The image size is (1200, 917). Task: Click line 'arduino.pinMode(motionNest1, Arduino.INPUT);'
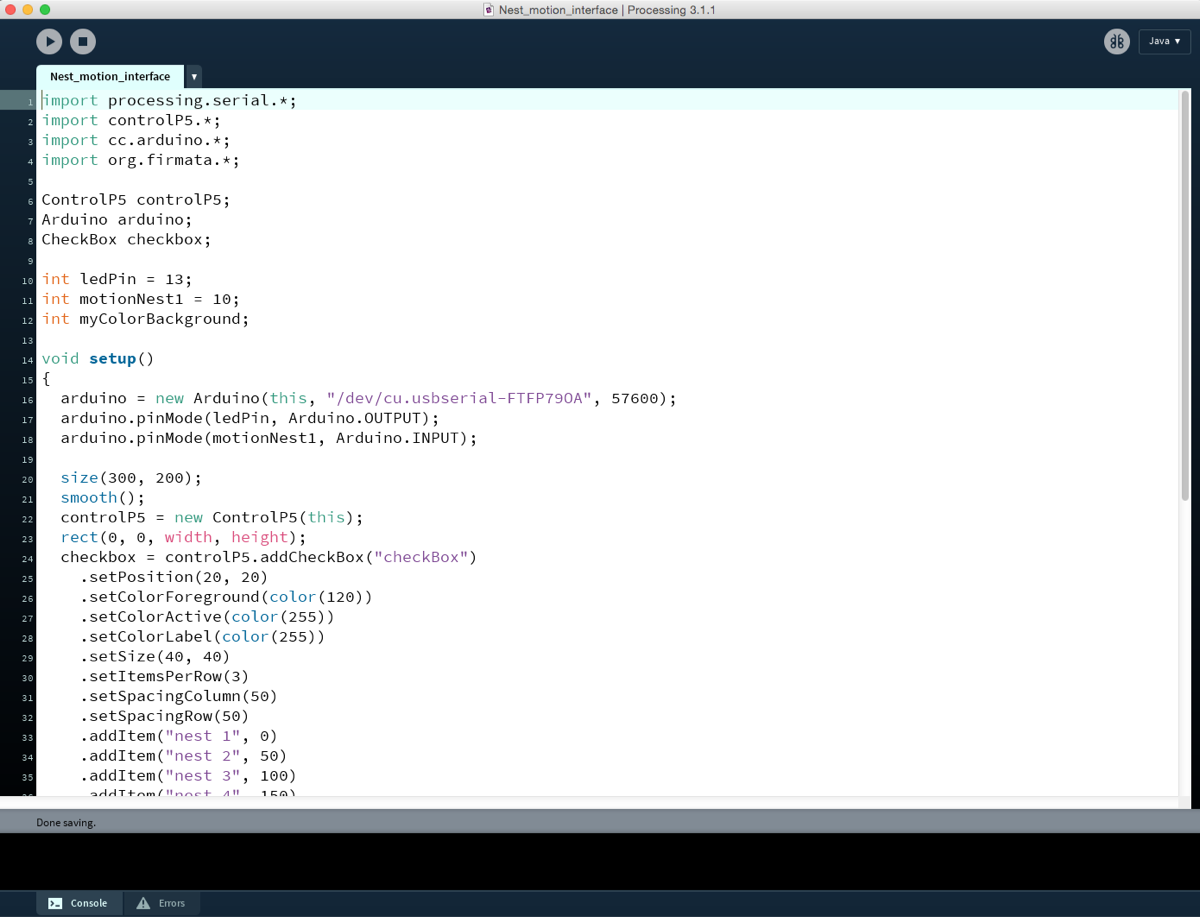click(x=269, y=438)
